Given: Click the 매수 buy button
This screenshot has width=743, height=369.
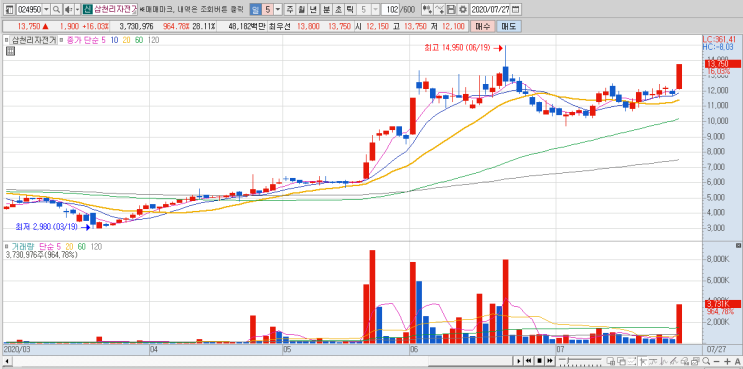Looking at the screenshot, I should [482, 26].
